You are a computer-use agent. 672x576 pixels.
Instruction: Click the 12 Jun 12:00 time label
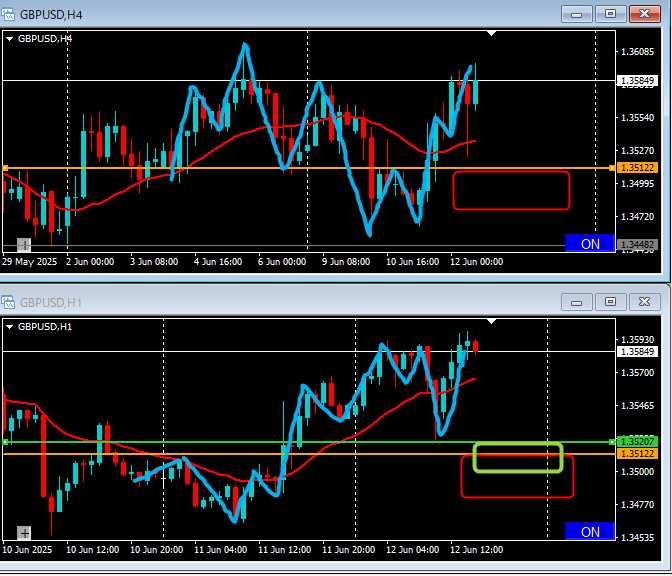pos(477,549)
